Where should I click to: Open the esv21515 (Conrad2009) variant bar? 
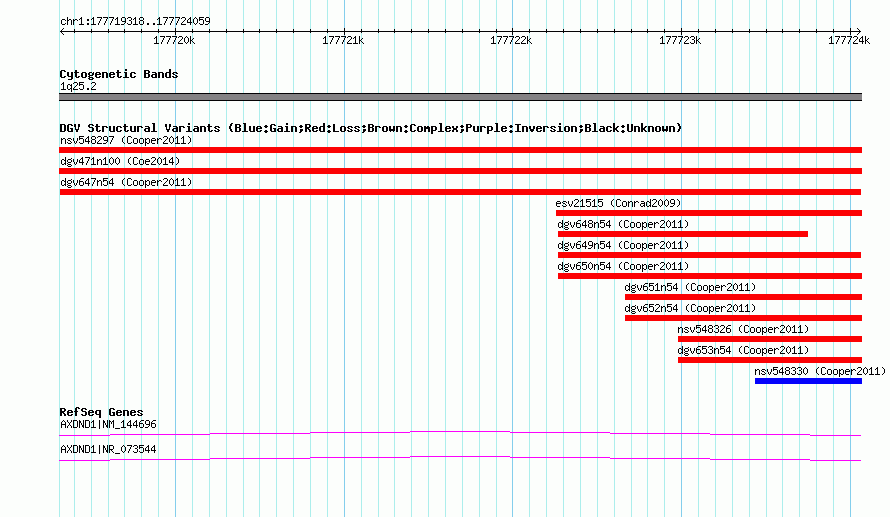709,213
